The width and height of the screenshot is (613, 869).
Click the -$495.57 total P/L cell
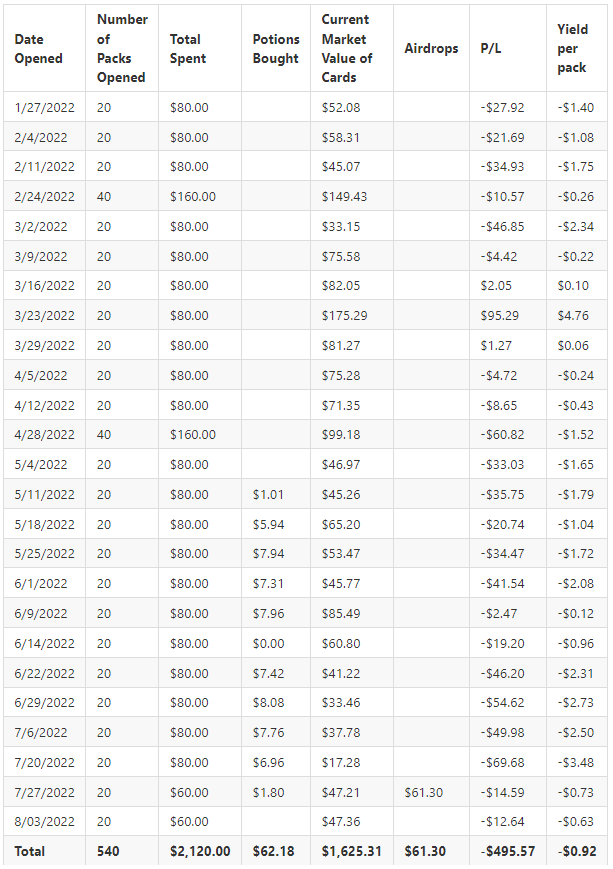(x=508, y=852)
